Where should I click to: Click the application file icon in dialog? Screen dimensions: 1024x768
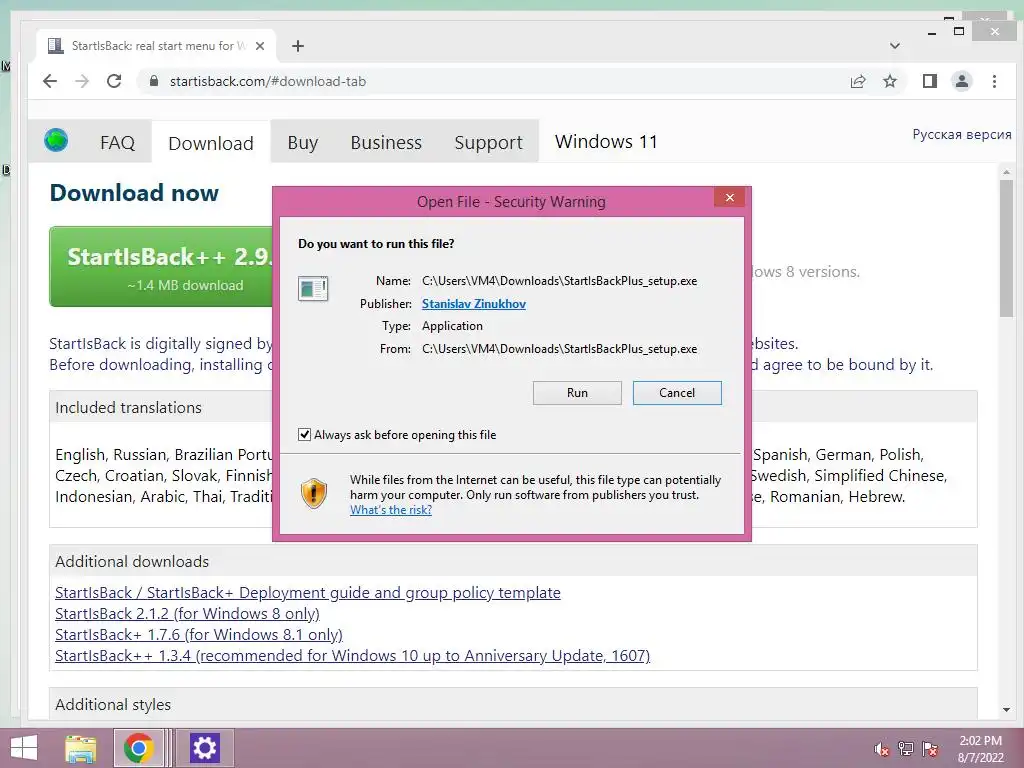click(313, 288)
